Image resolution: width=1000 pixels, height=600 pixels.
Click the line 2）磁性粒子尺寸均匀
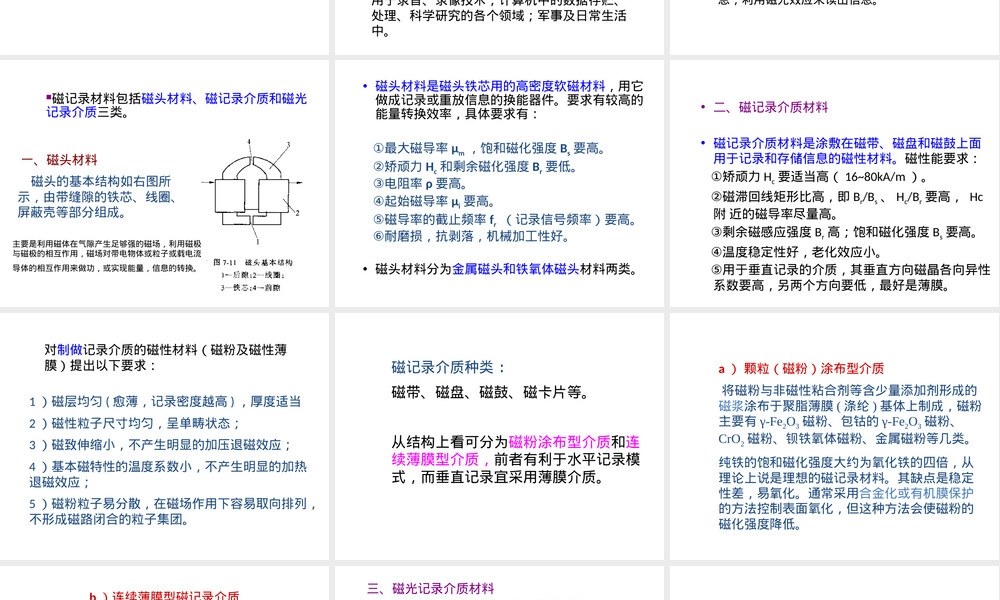coord(135,423)
